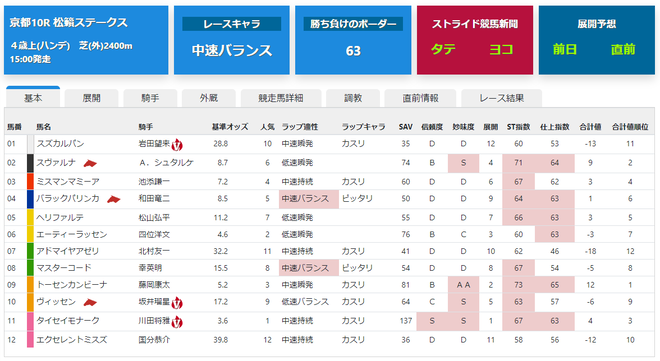Click jockey name 和田竜二

[154, 199]
